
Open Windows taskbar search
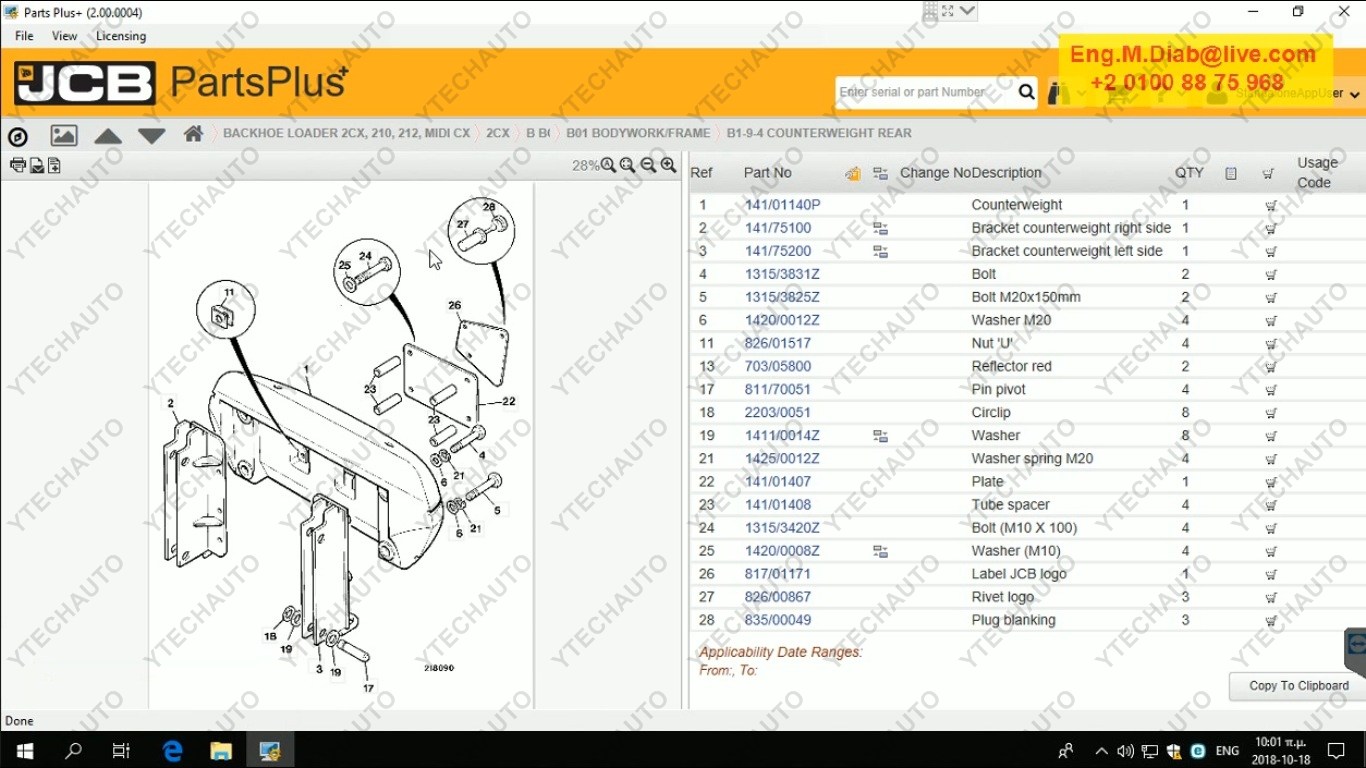pyautogui.click(x=73, y=750)
